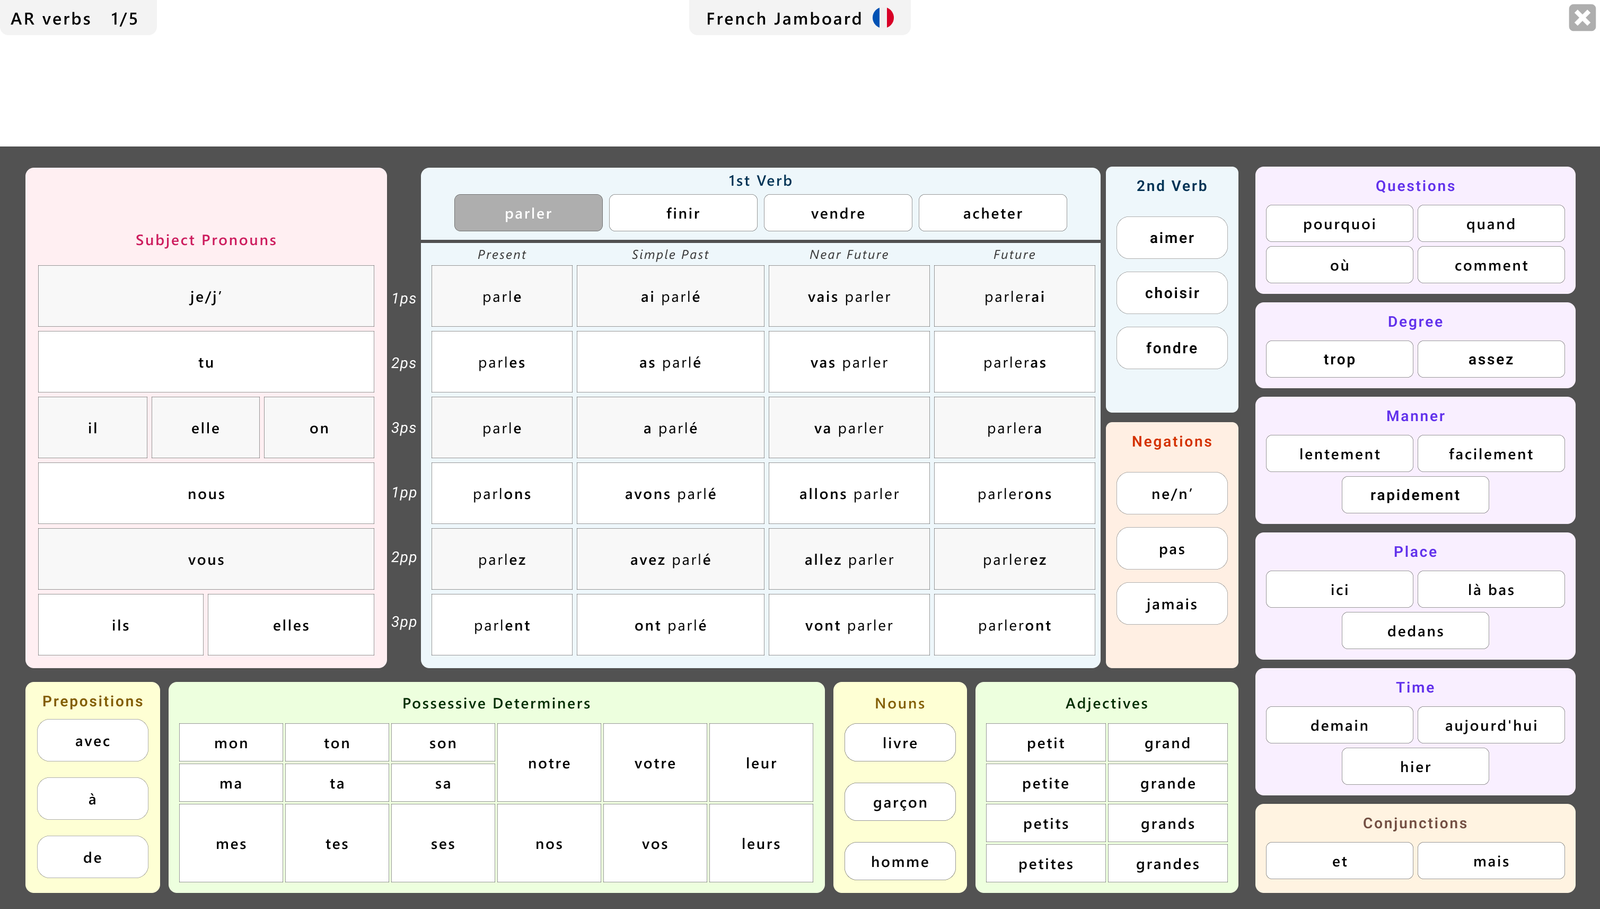Click the conjunction "mais"

[1491, 861]
